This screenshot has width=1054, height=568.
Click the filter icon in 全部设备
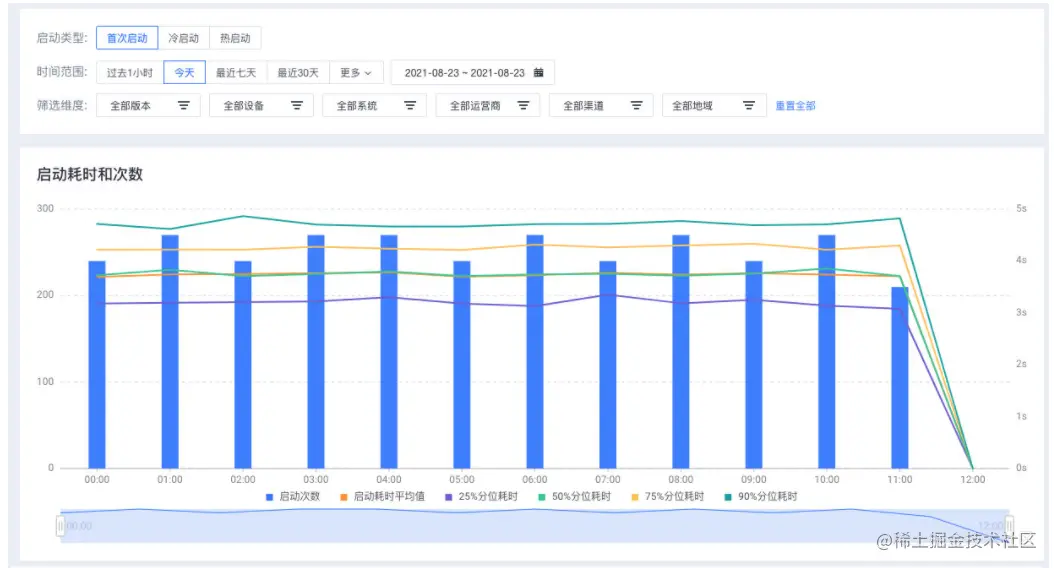pos(296,106)
